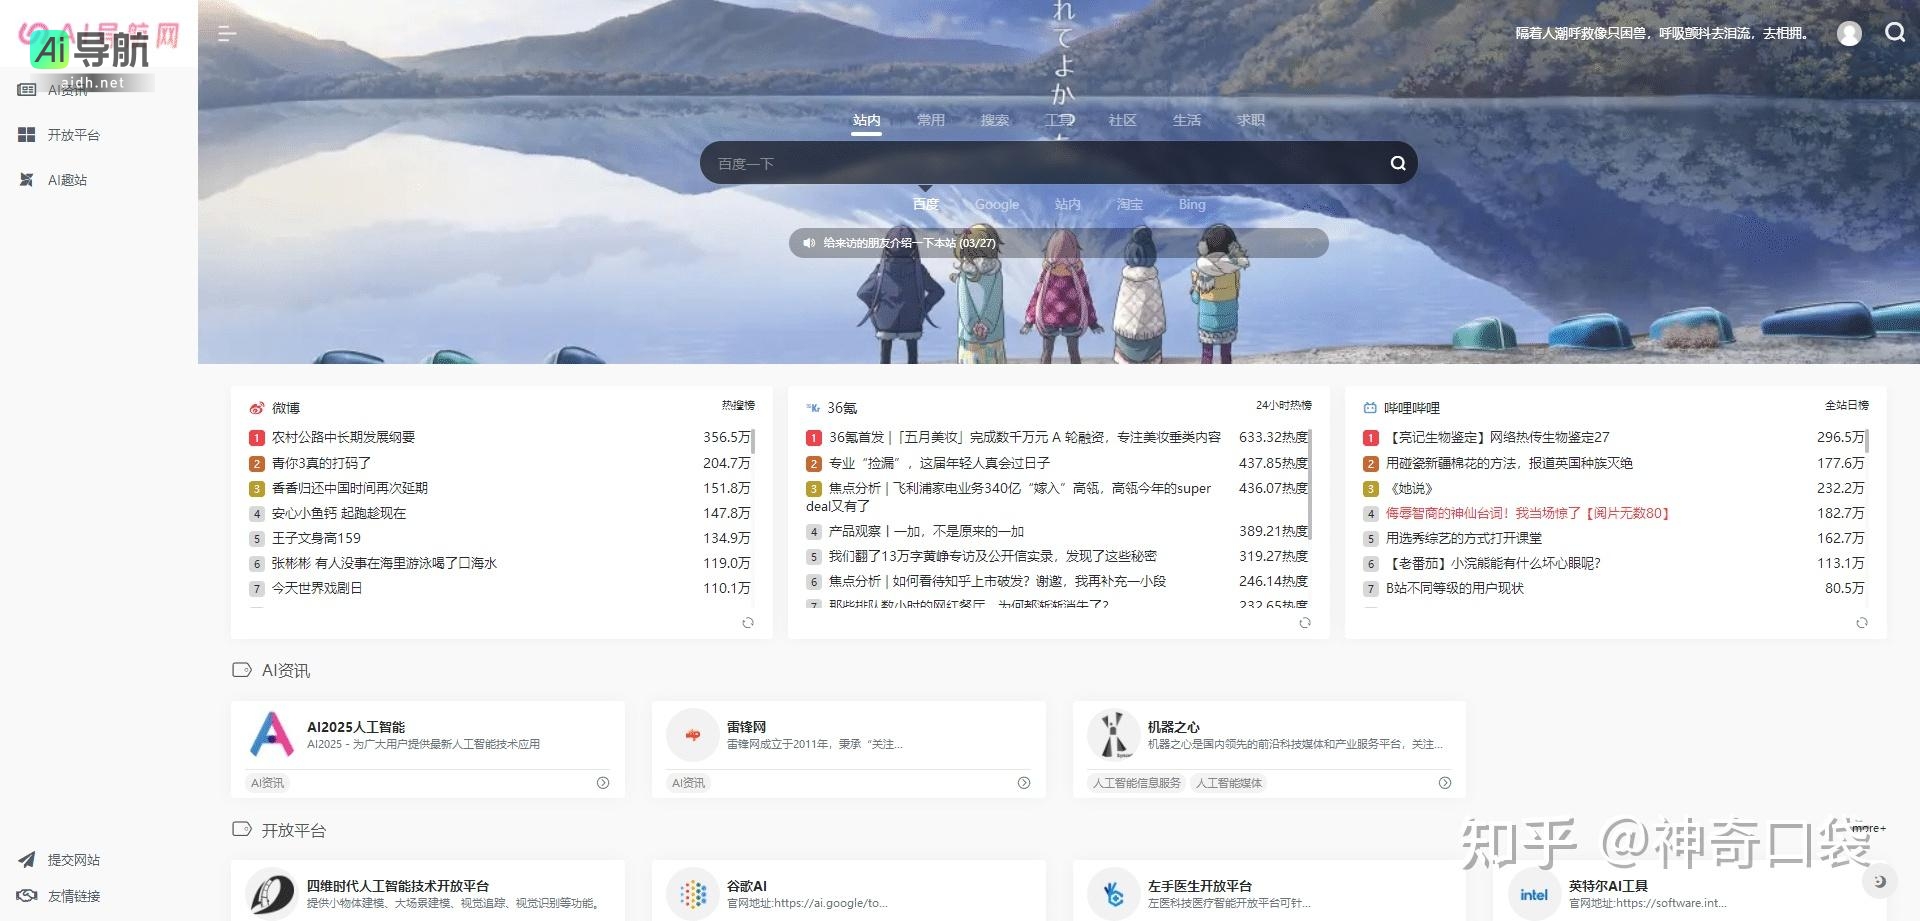Click the 微博 list scrollbar

pyautogui.click(x=752, y=441)
